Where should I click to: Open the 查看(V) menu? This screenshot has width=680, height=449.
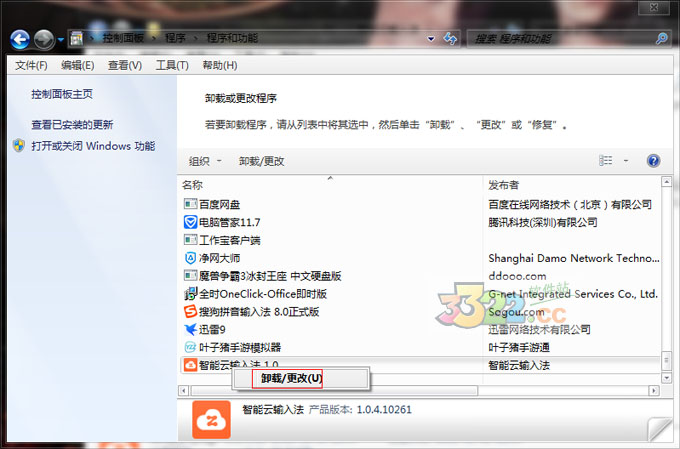(125, 66)
